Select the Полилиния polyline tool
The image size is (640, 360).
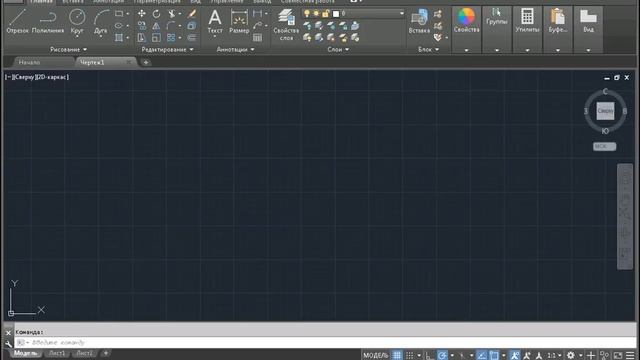(x=48, y=21)
